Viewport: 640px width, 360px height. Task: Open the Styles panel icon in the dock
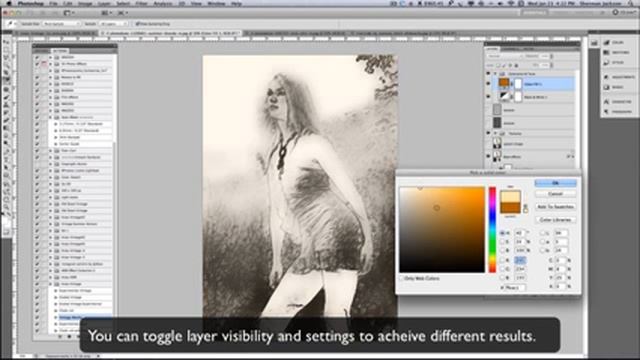[607, 62]
